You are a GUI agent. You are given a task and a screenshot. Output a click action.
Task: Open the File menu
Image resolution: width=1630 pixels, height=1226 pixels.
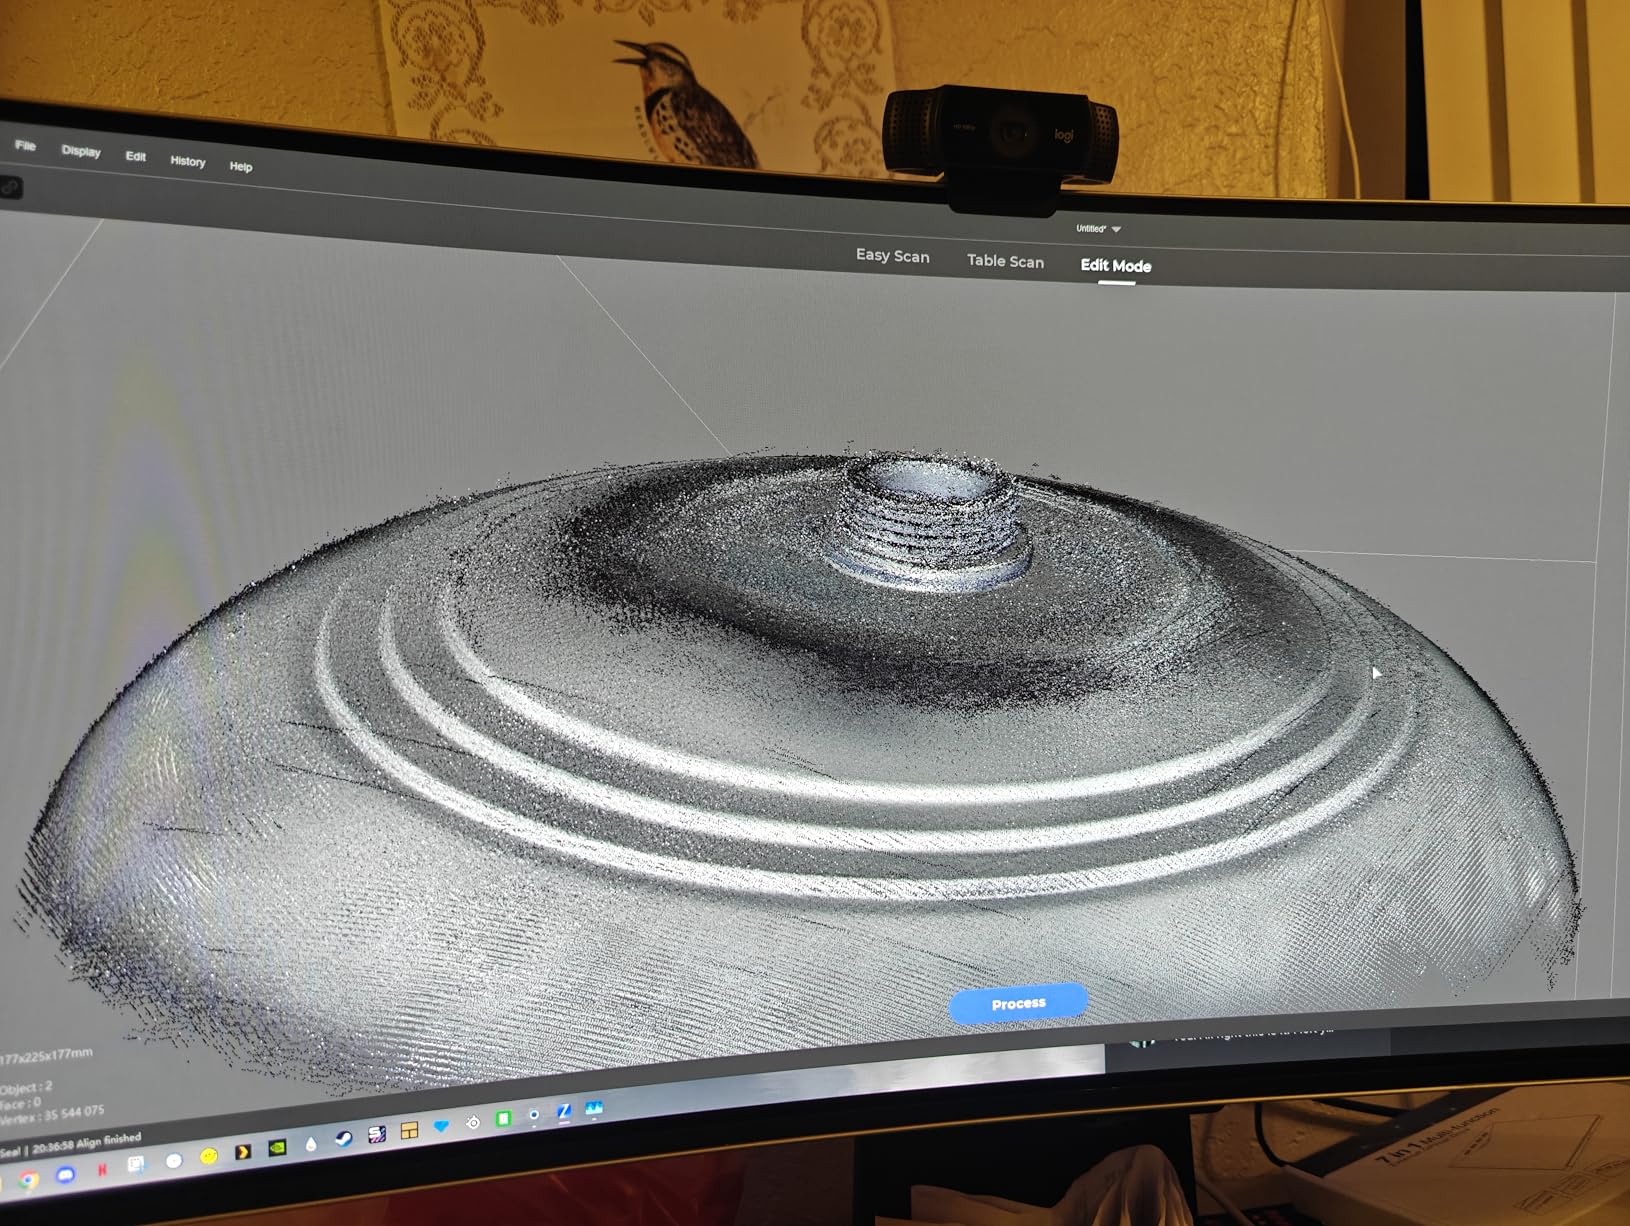(x=25, y=146)
